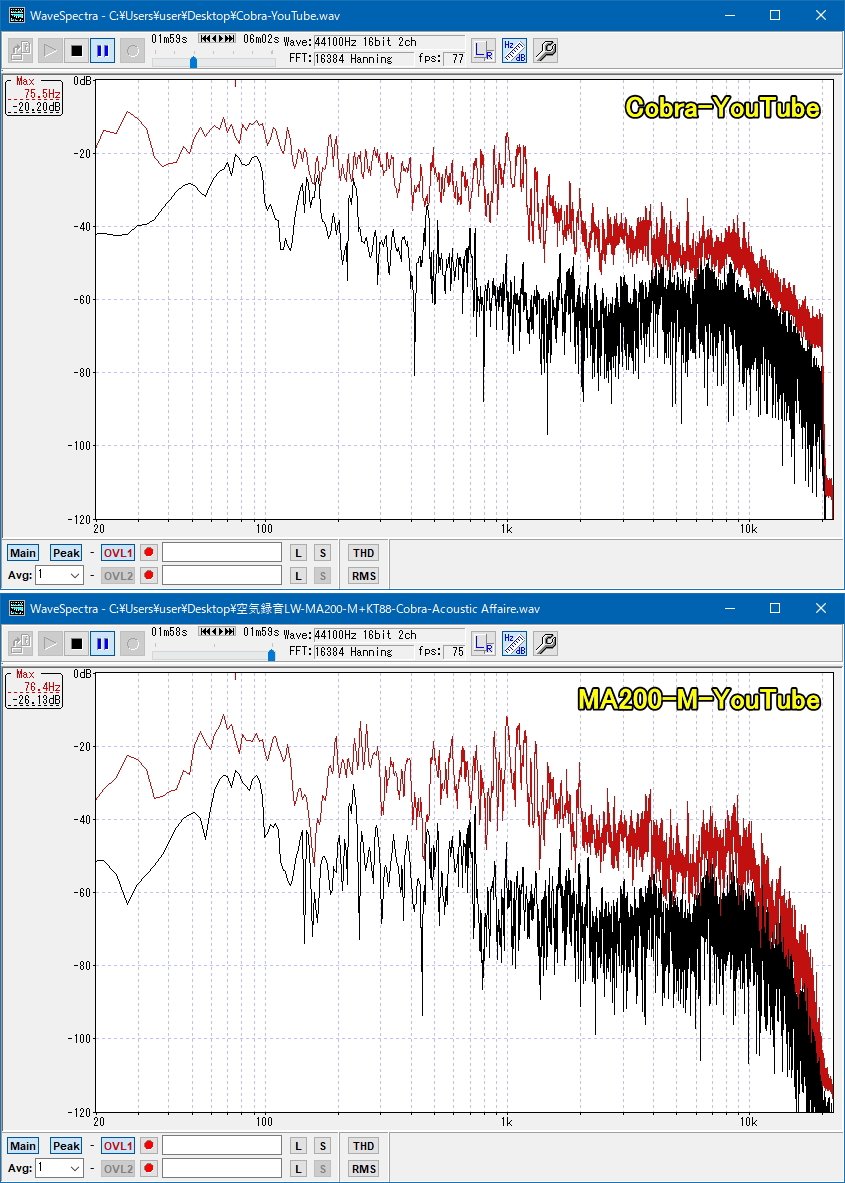Open file icon in Cobra-YouTube window
The height and width of the screenshot is (1183, 845).
(x=20, y=51)
